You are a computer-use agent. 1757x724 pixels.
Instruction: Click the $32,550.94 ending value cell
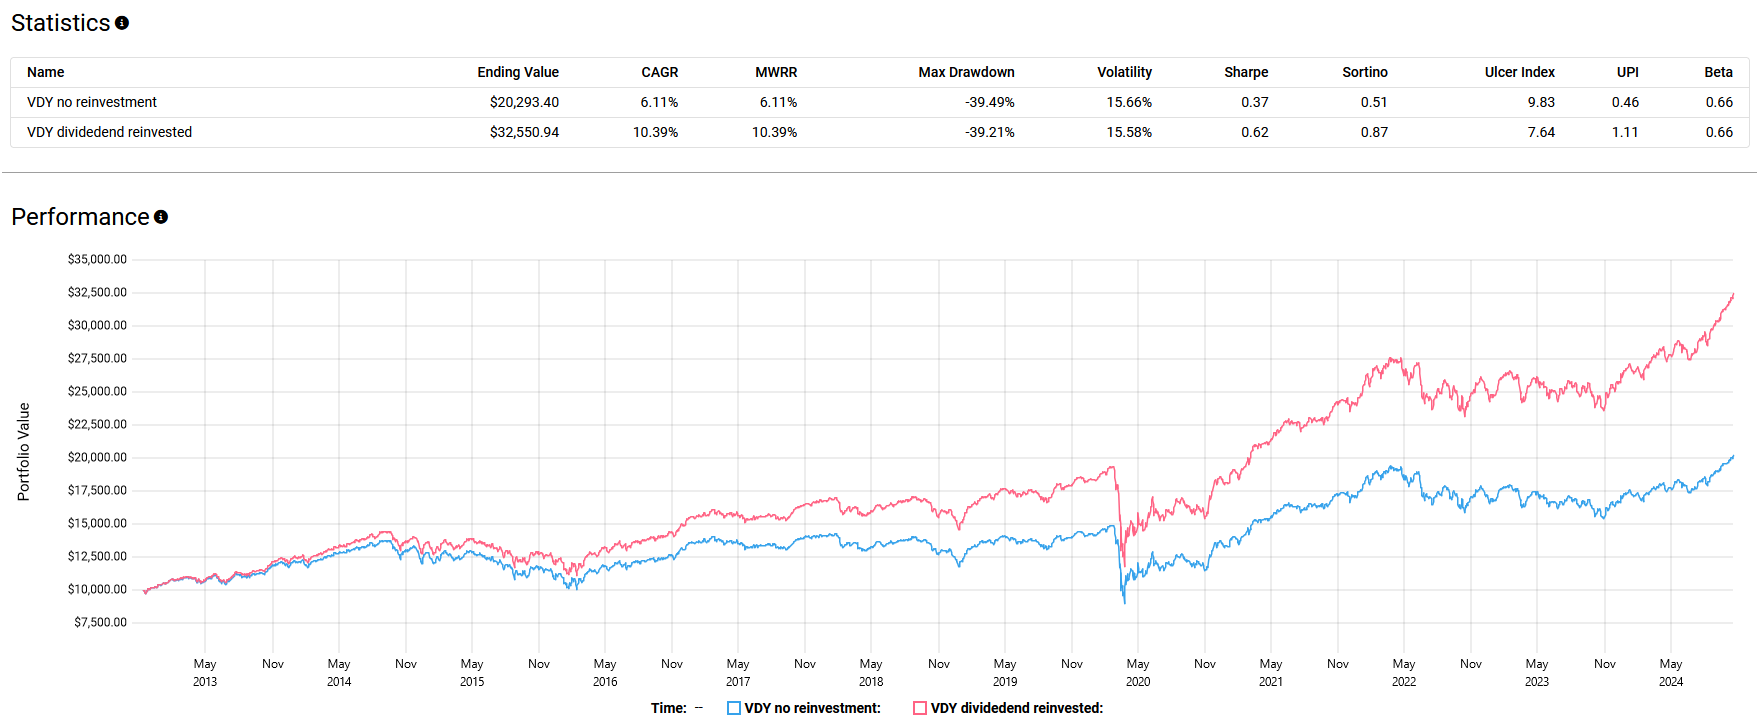click(x=524, y=132)
